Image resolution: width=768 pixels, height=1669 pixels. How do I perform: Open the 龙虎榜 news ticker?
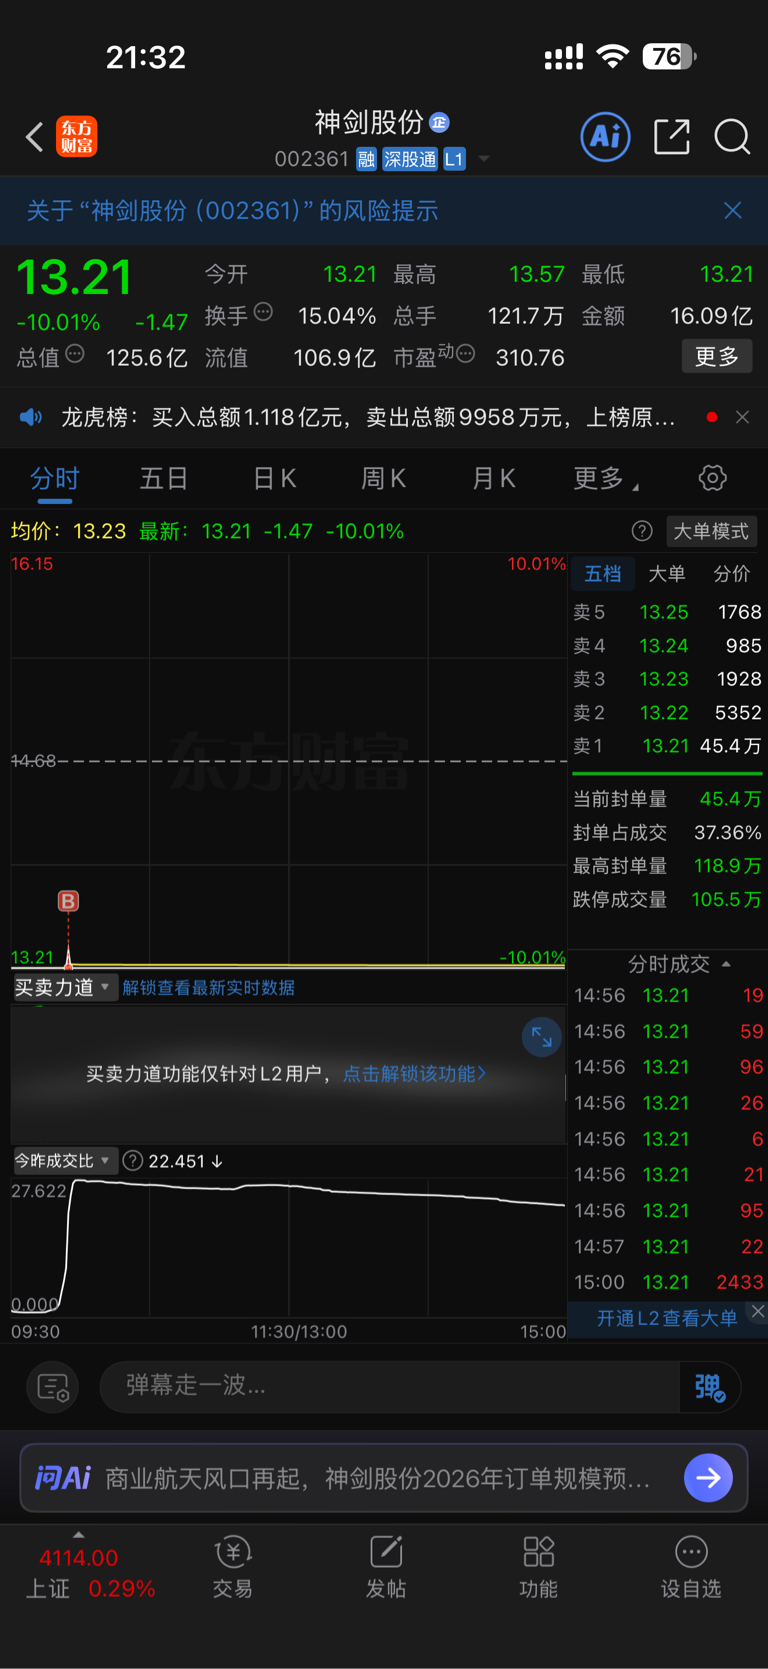[x=368, y=417]
